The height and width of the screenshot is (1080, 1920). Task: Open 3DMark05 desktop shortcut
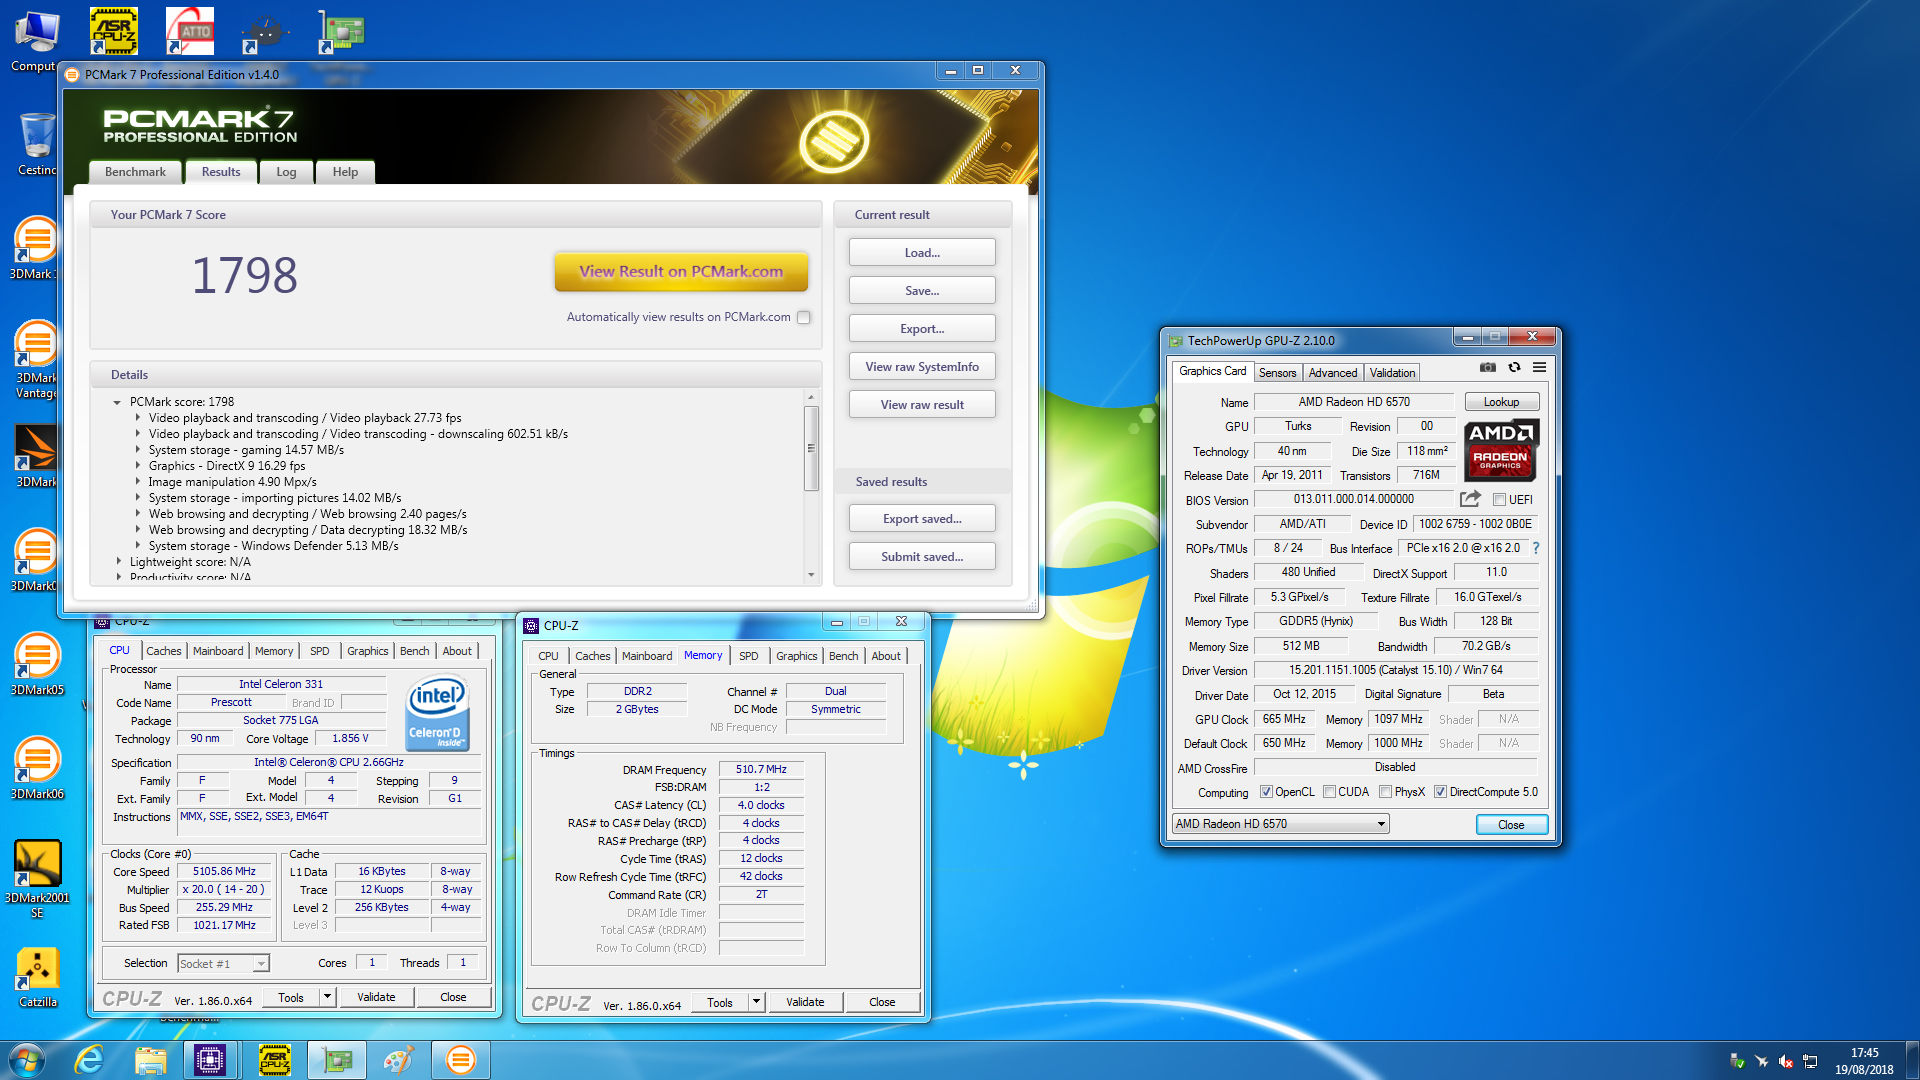(37, 664)
